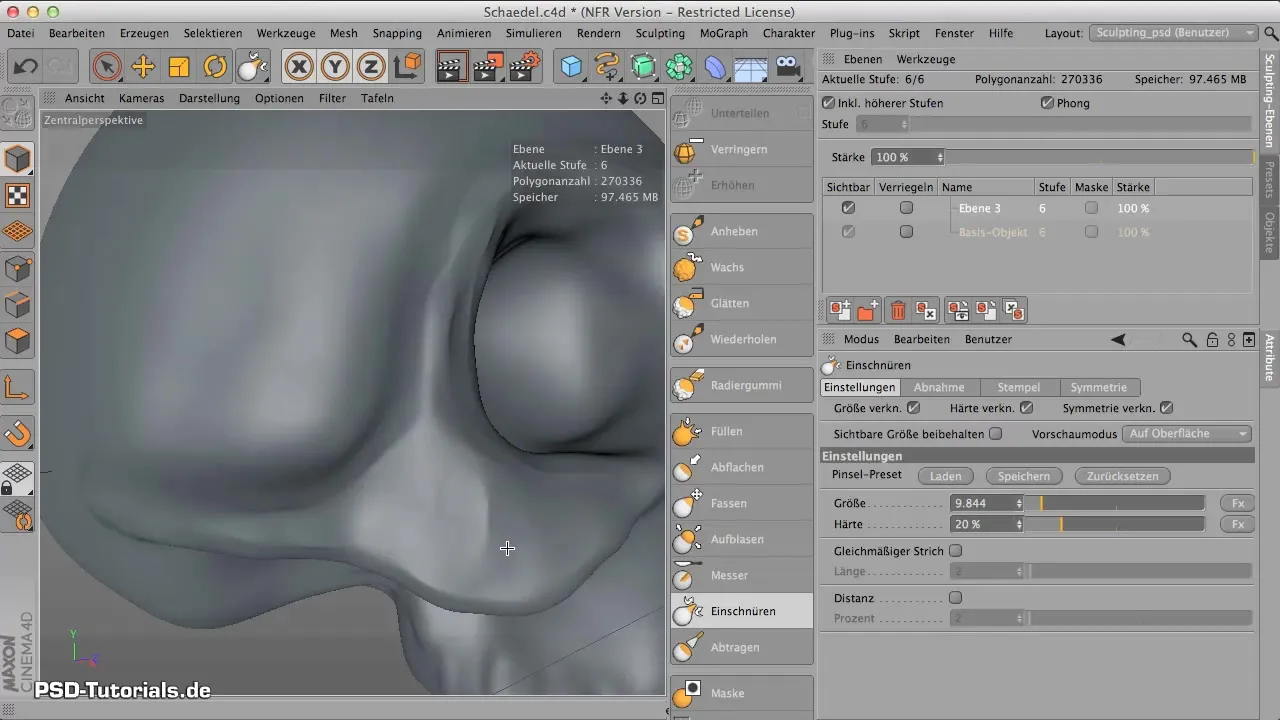
Task: Toggle Inkl. höherer Stufen checkbox
Action: coord(828,103)
